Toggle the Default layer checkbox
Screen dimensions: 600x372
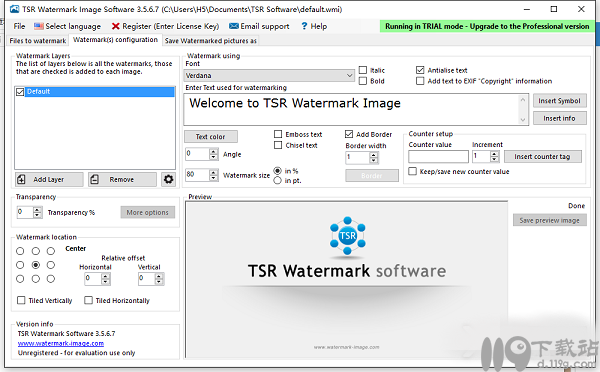click(20, 91)
